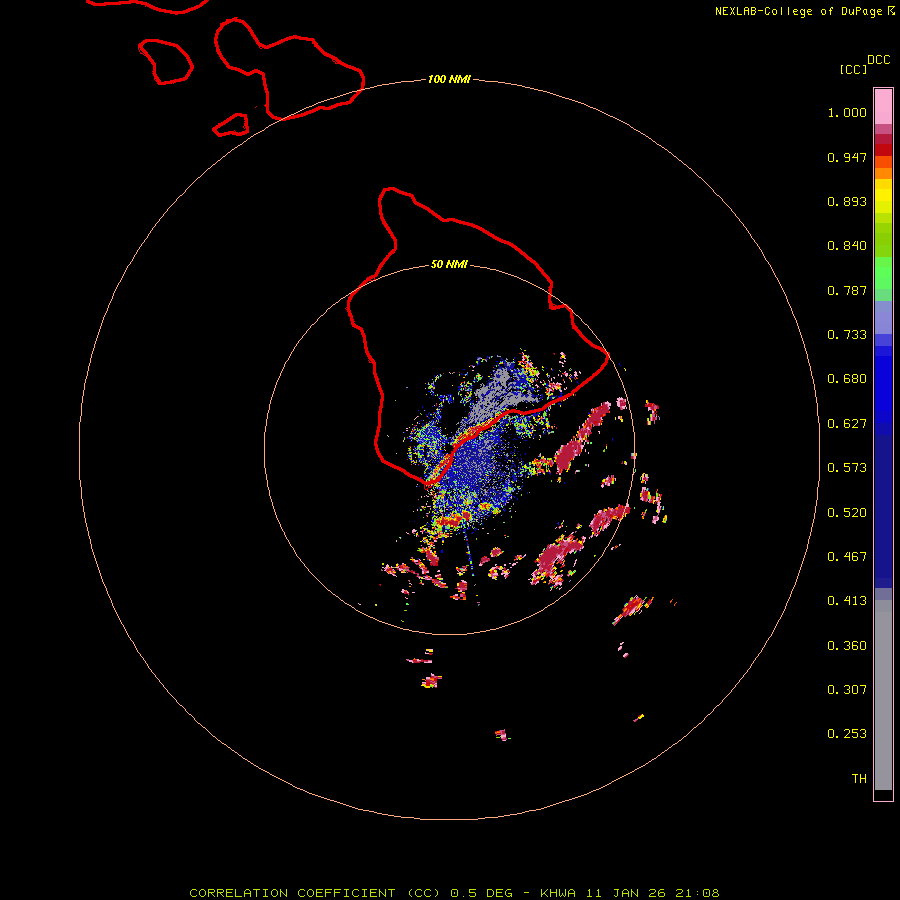Click the 0.680 color scale value
This screenshot has height=900, width=900.
tap(847, 379)
